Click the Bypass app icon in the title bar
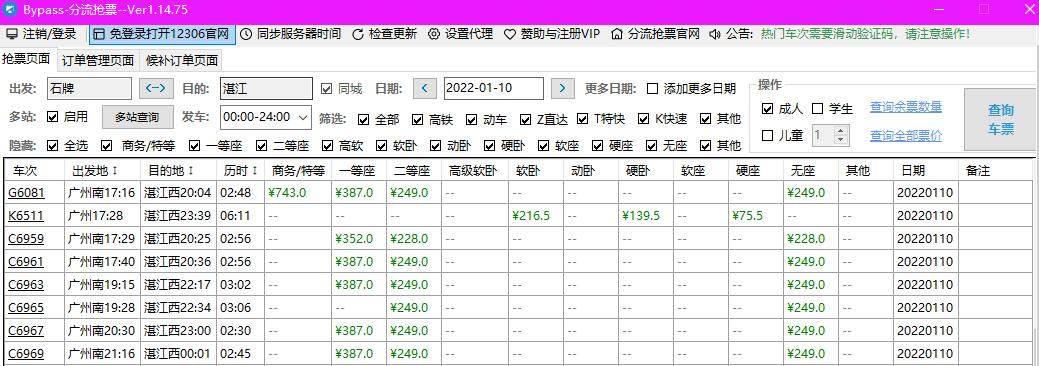Viewport: 1039px width, 366px height. pyautogui.click(x=10, y=10)
